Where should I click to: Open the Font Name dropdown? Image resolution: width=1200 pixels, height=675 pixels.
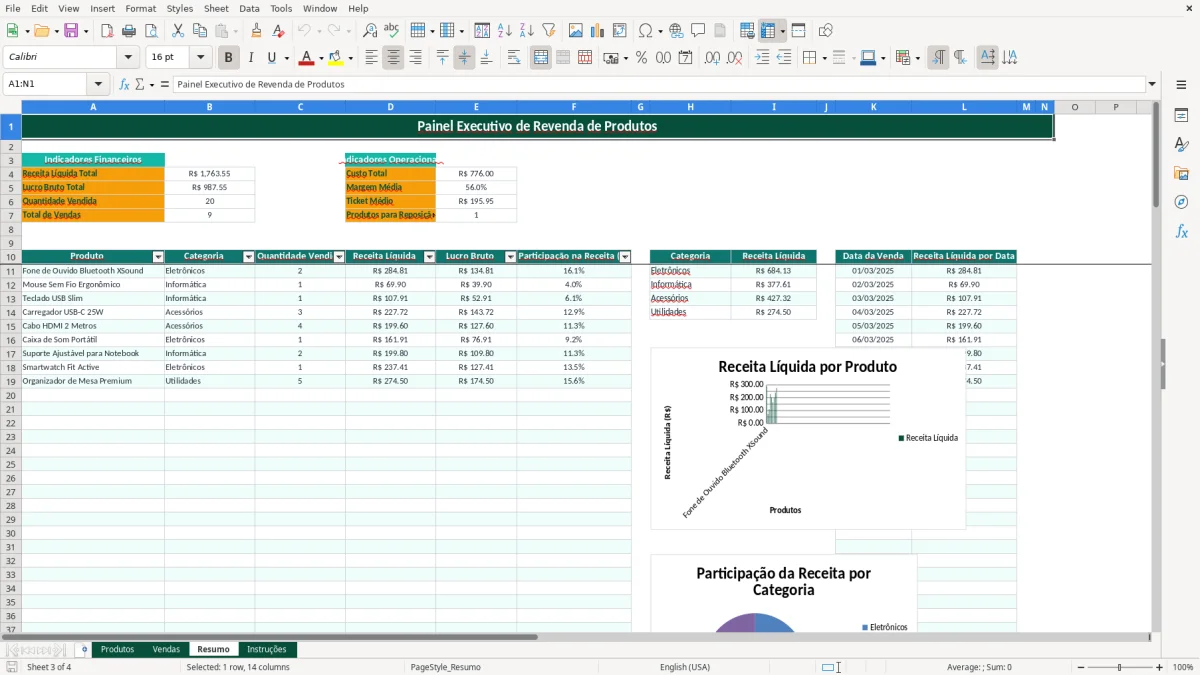click(x=128, y=58)
